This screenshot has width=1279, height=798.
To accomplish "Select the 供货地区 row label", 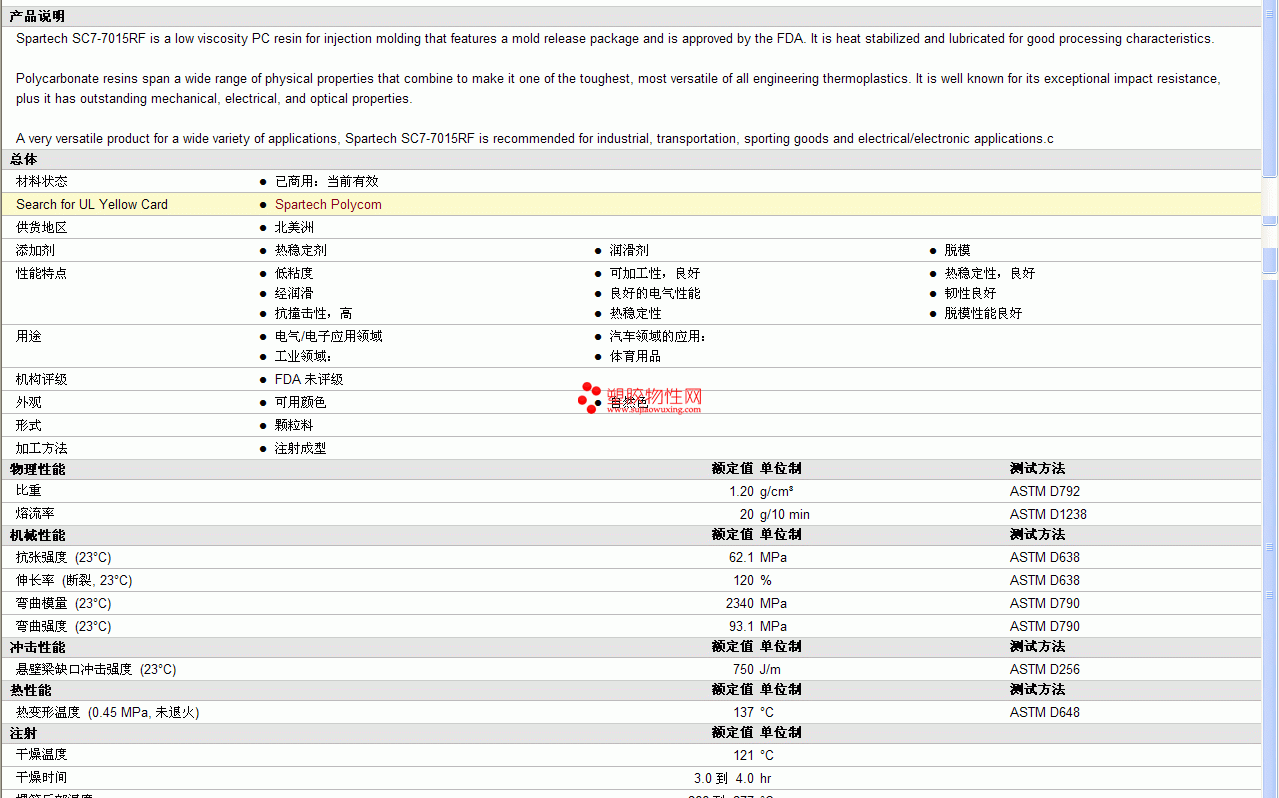I will click(42, 227).
